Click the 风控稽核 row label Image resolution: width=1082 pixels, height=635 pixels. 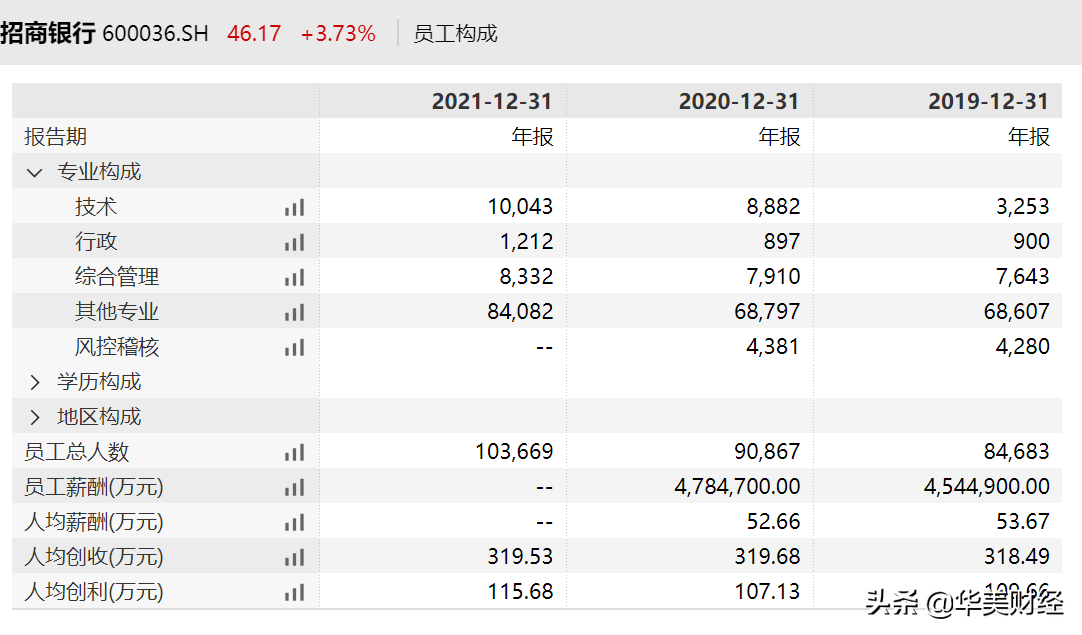click(x=117, y=346)
